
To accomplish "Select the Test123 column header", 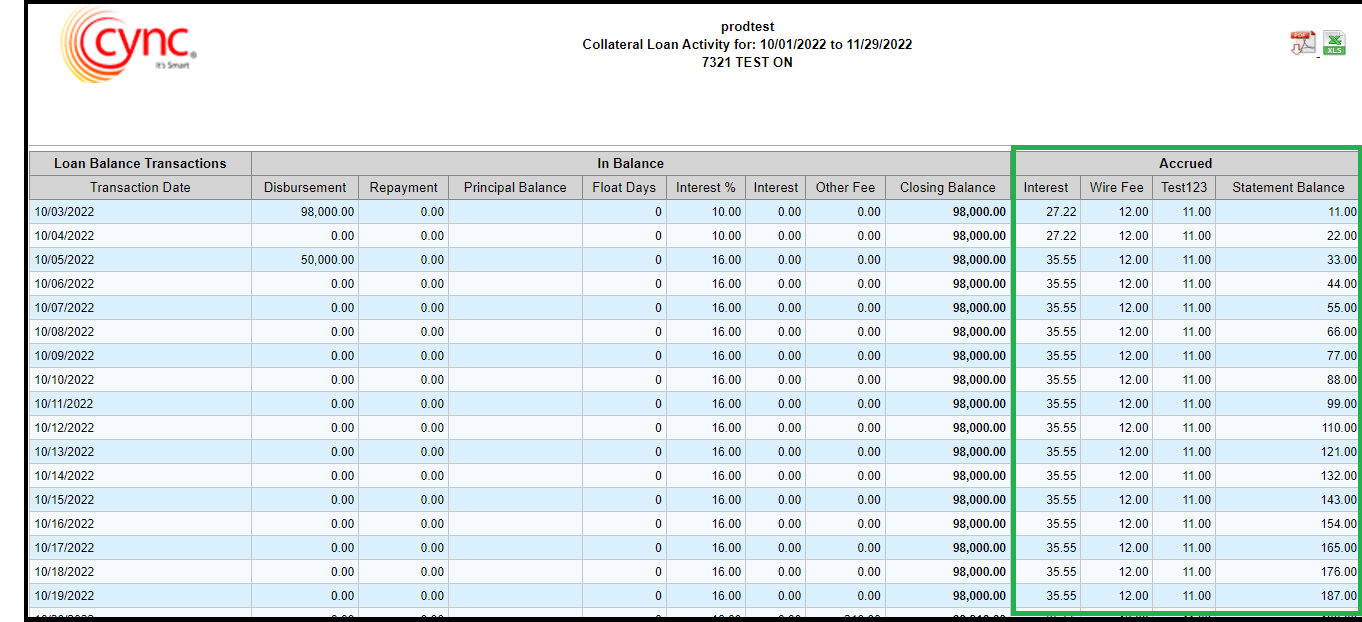I will (1184, 187).
